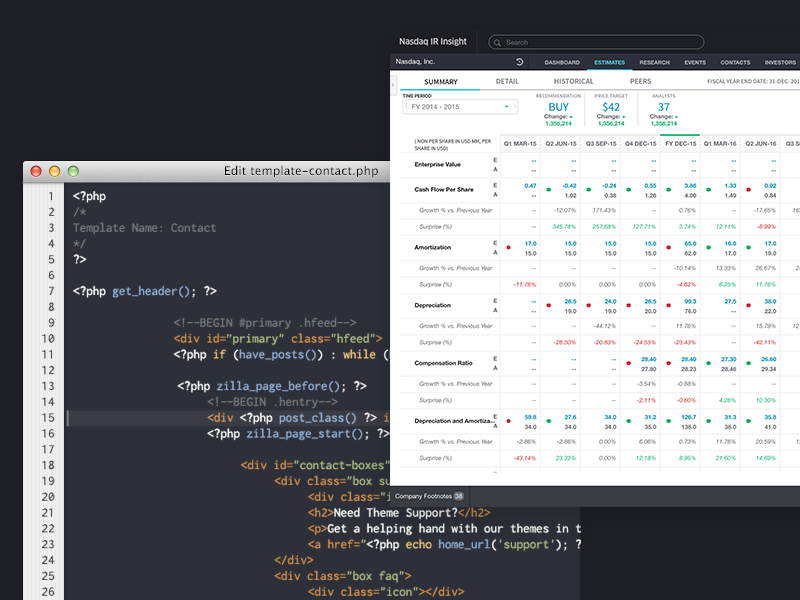Expand the collapsed left sidebar chevron in Nasdaq window
Screen dimensions: 800x600
(x=393, y=84)
